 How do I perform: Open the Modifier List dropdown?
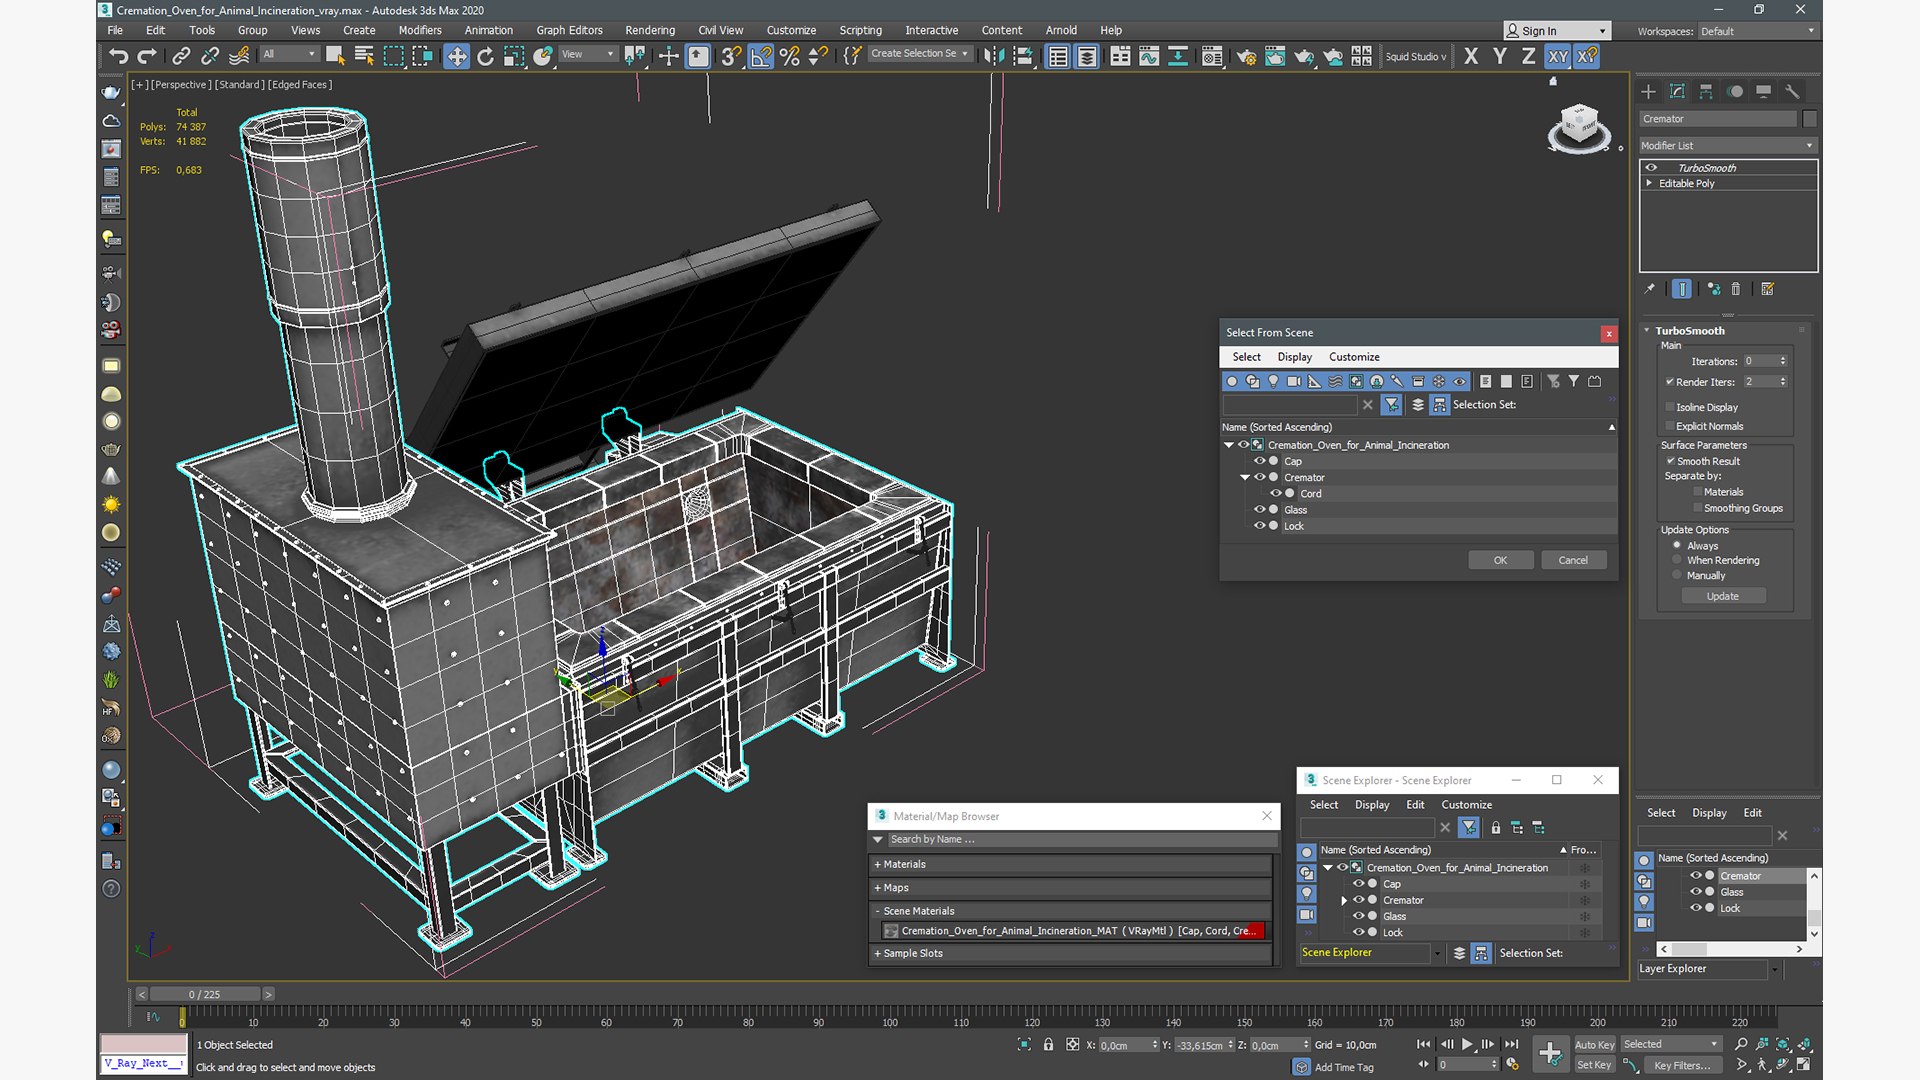1727,146
